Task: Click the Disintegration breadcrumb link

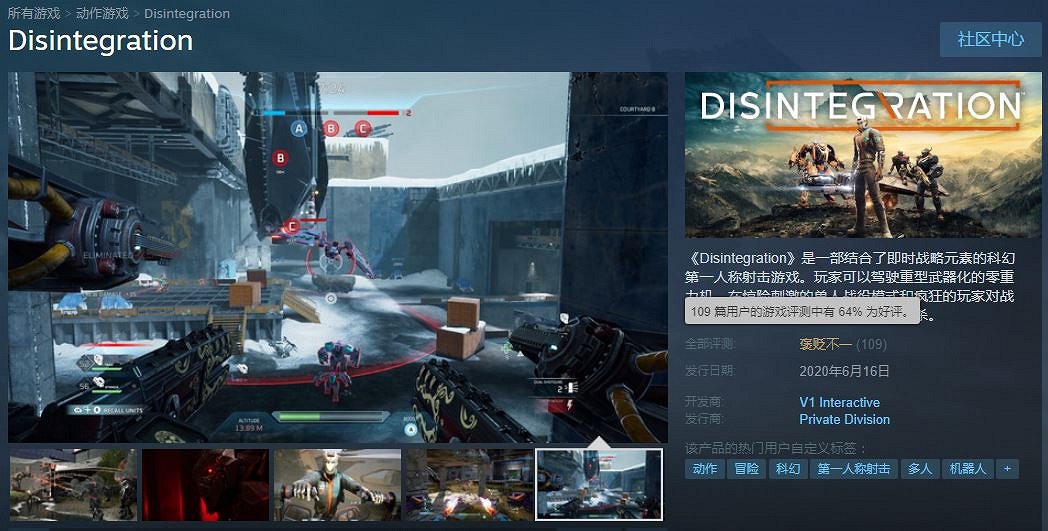Action: (x=187, y=14)
